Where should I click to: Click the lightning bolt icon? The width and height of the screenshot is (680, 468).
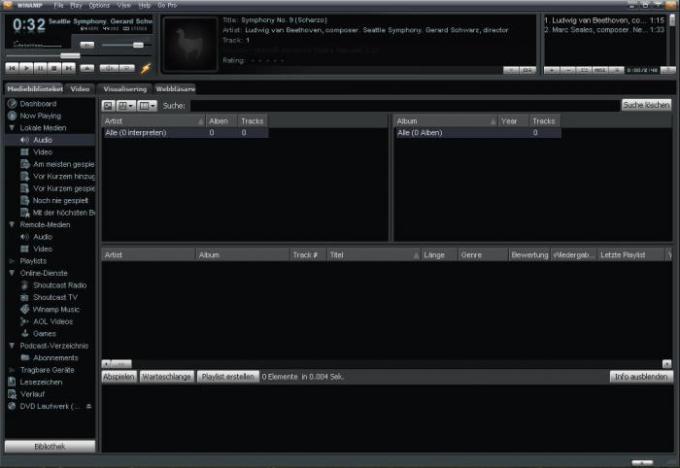(146, 68)
